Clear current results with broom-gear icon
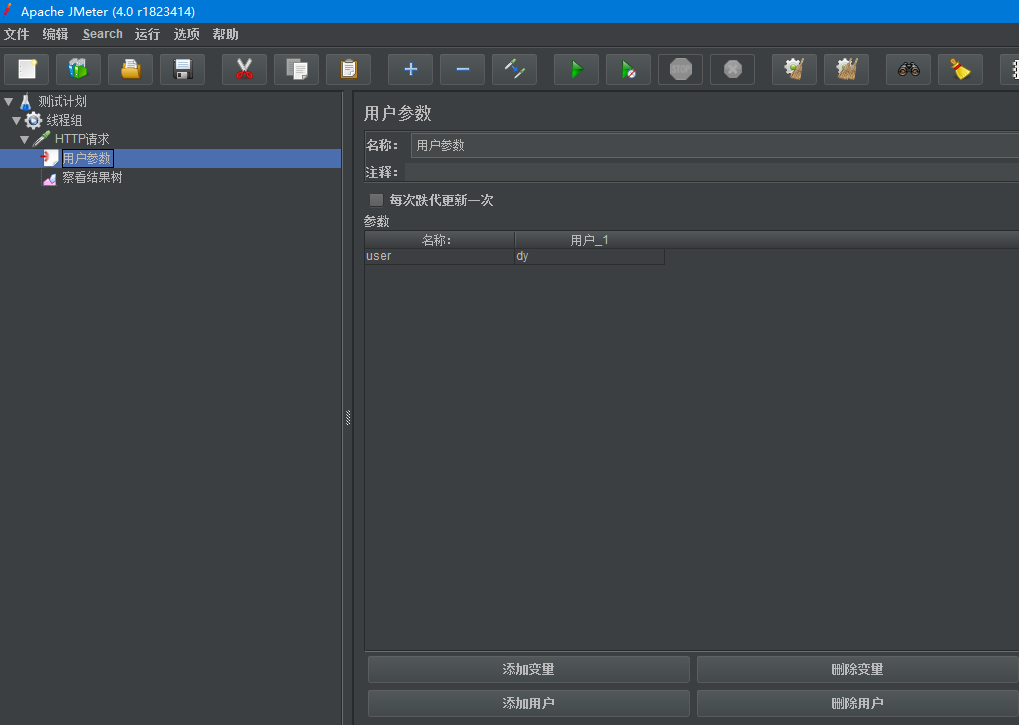The width and height of the screenshot is (1019, 725). [794, 69]
